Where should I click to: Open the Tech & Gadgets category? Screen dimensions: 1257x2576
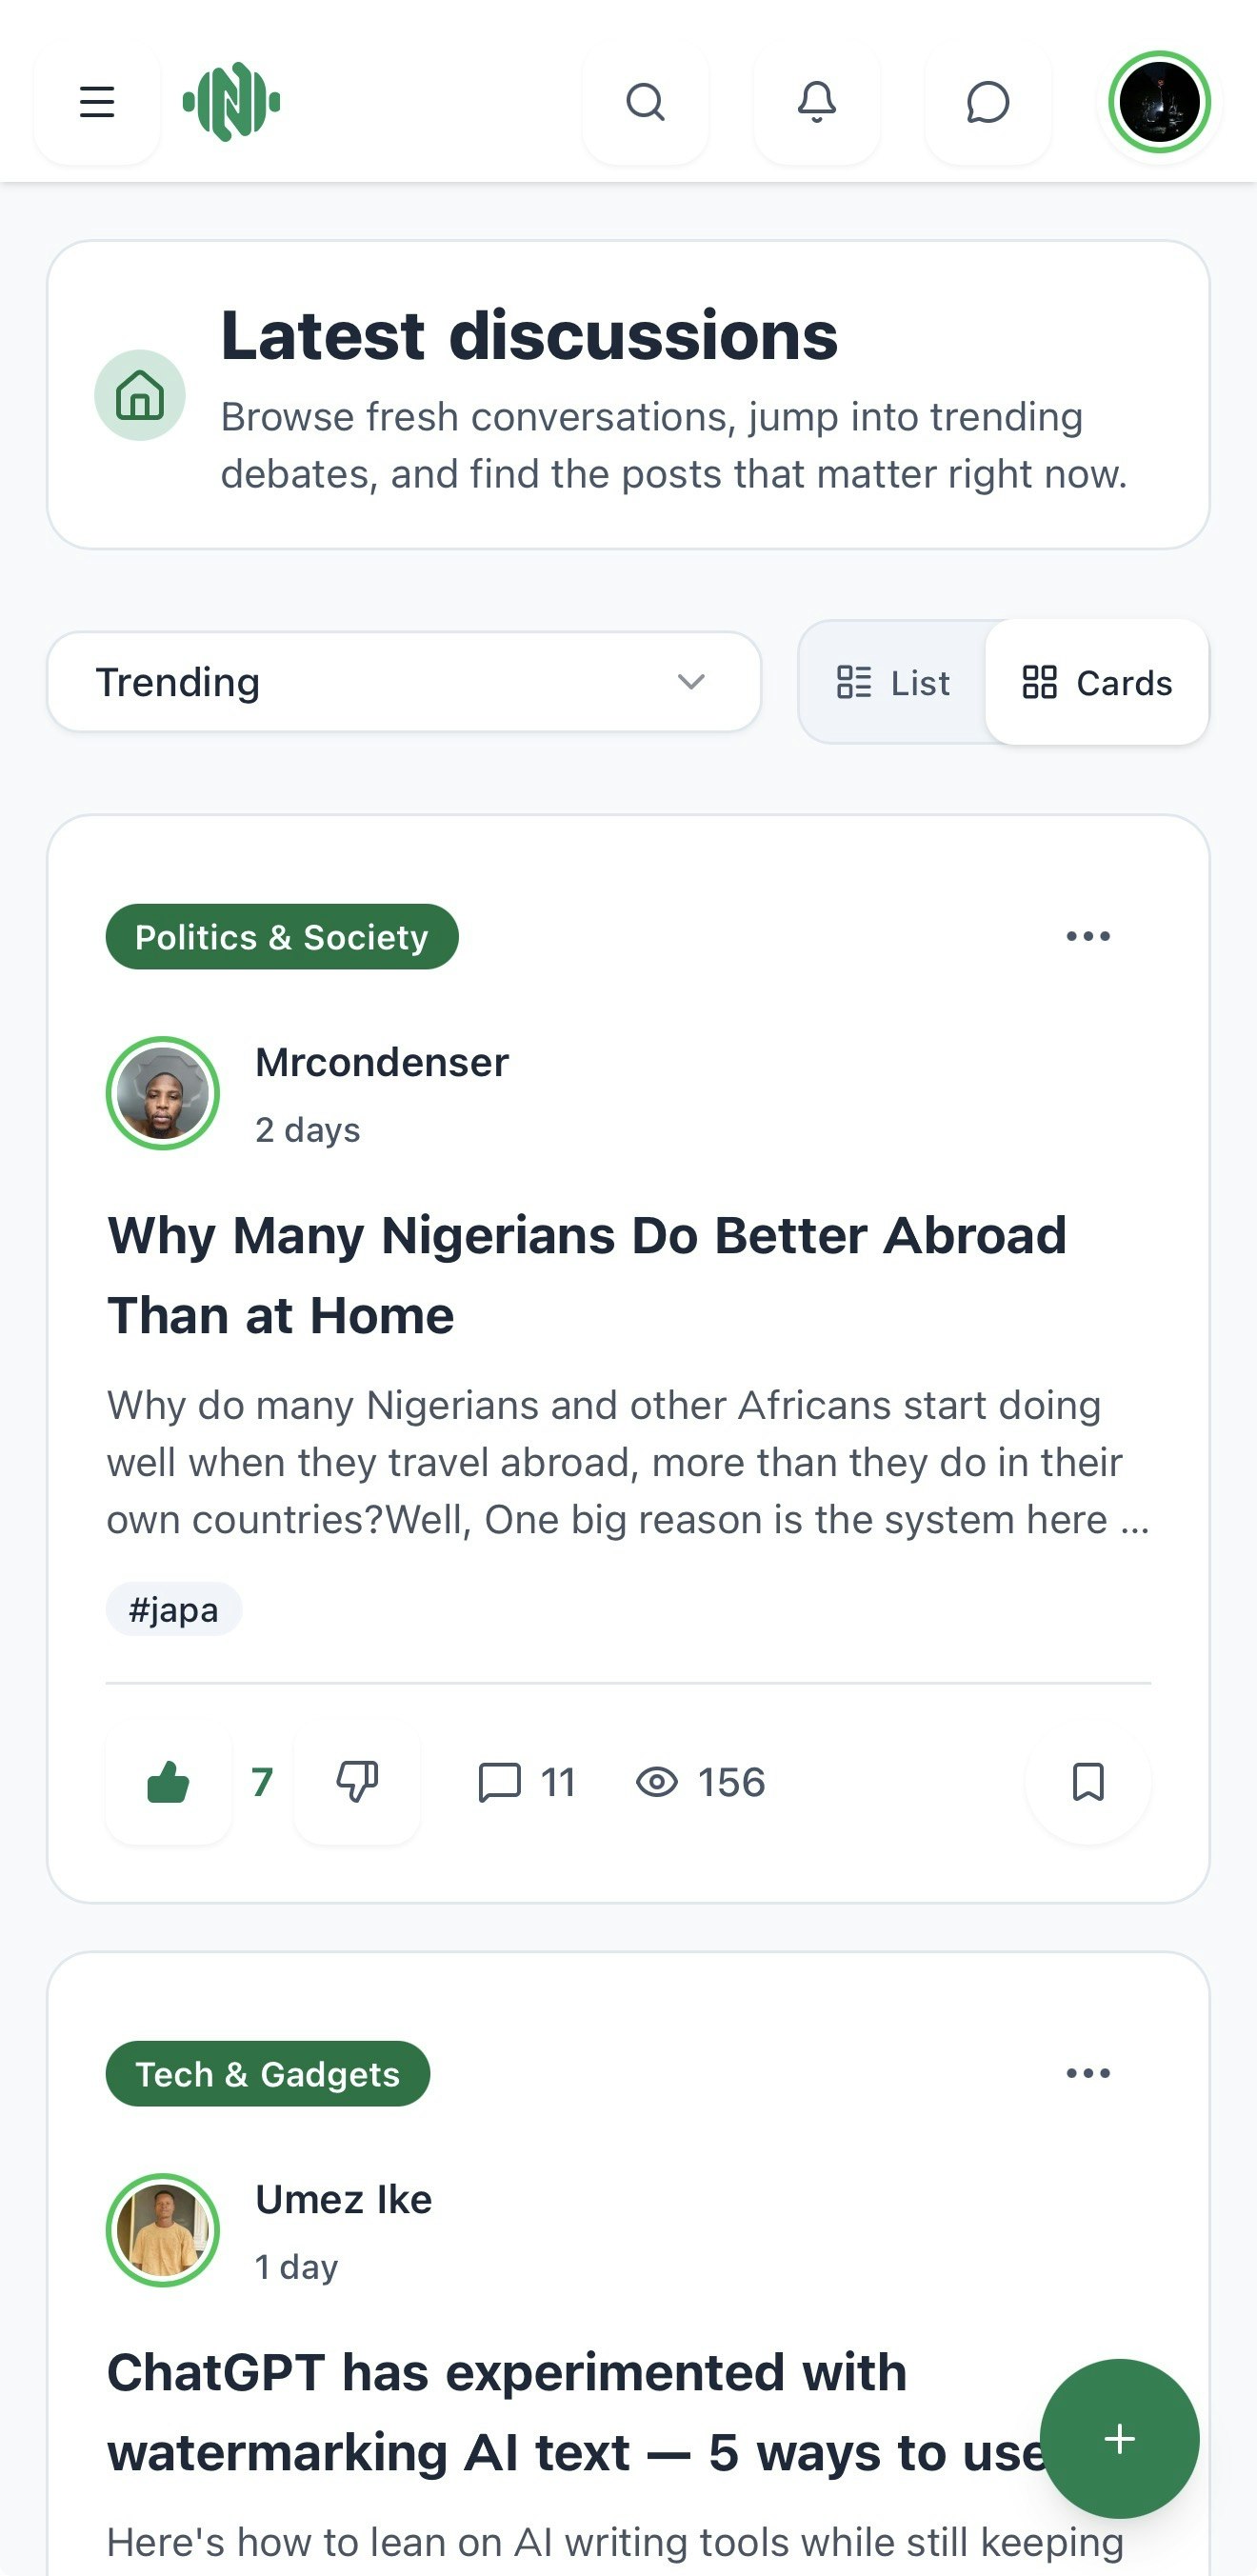point(268,2074)
